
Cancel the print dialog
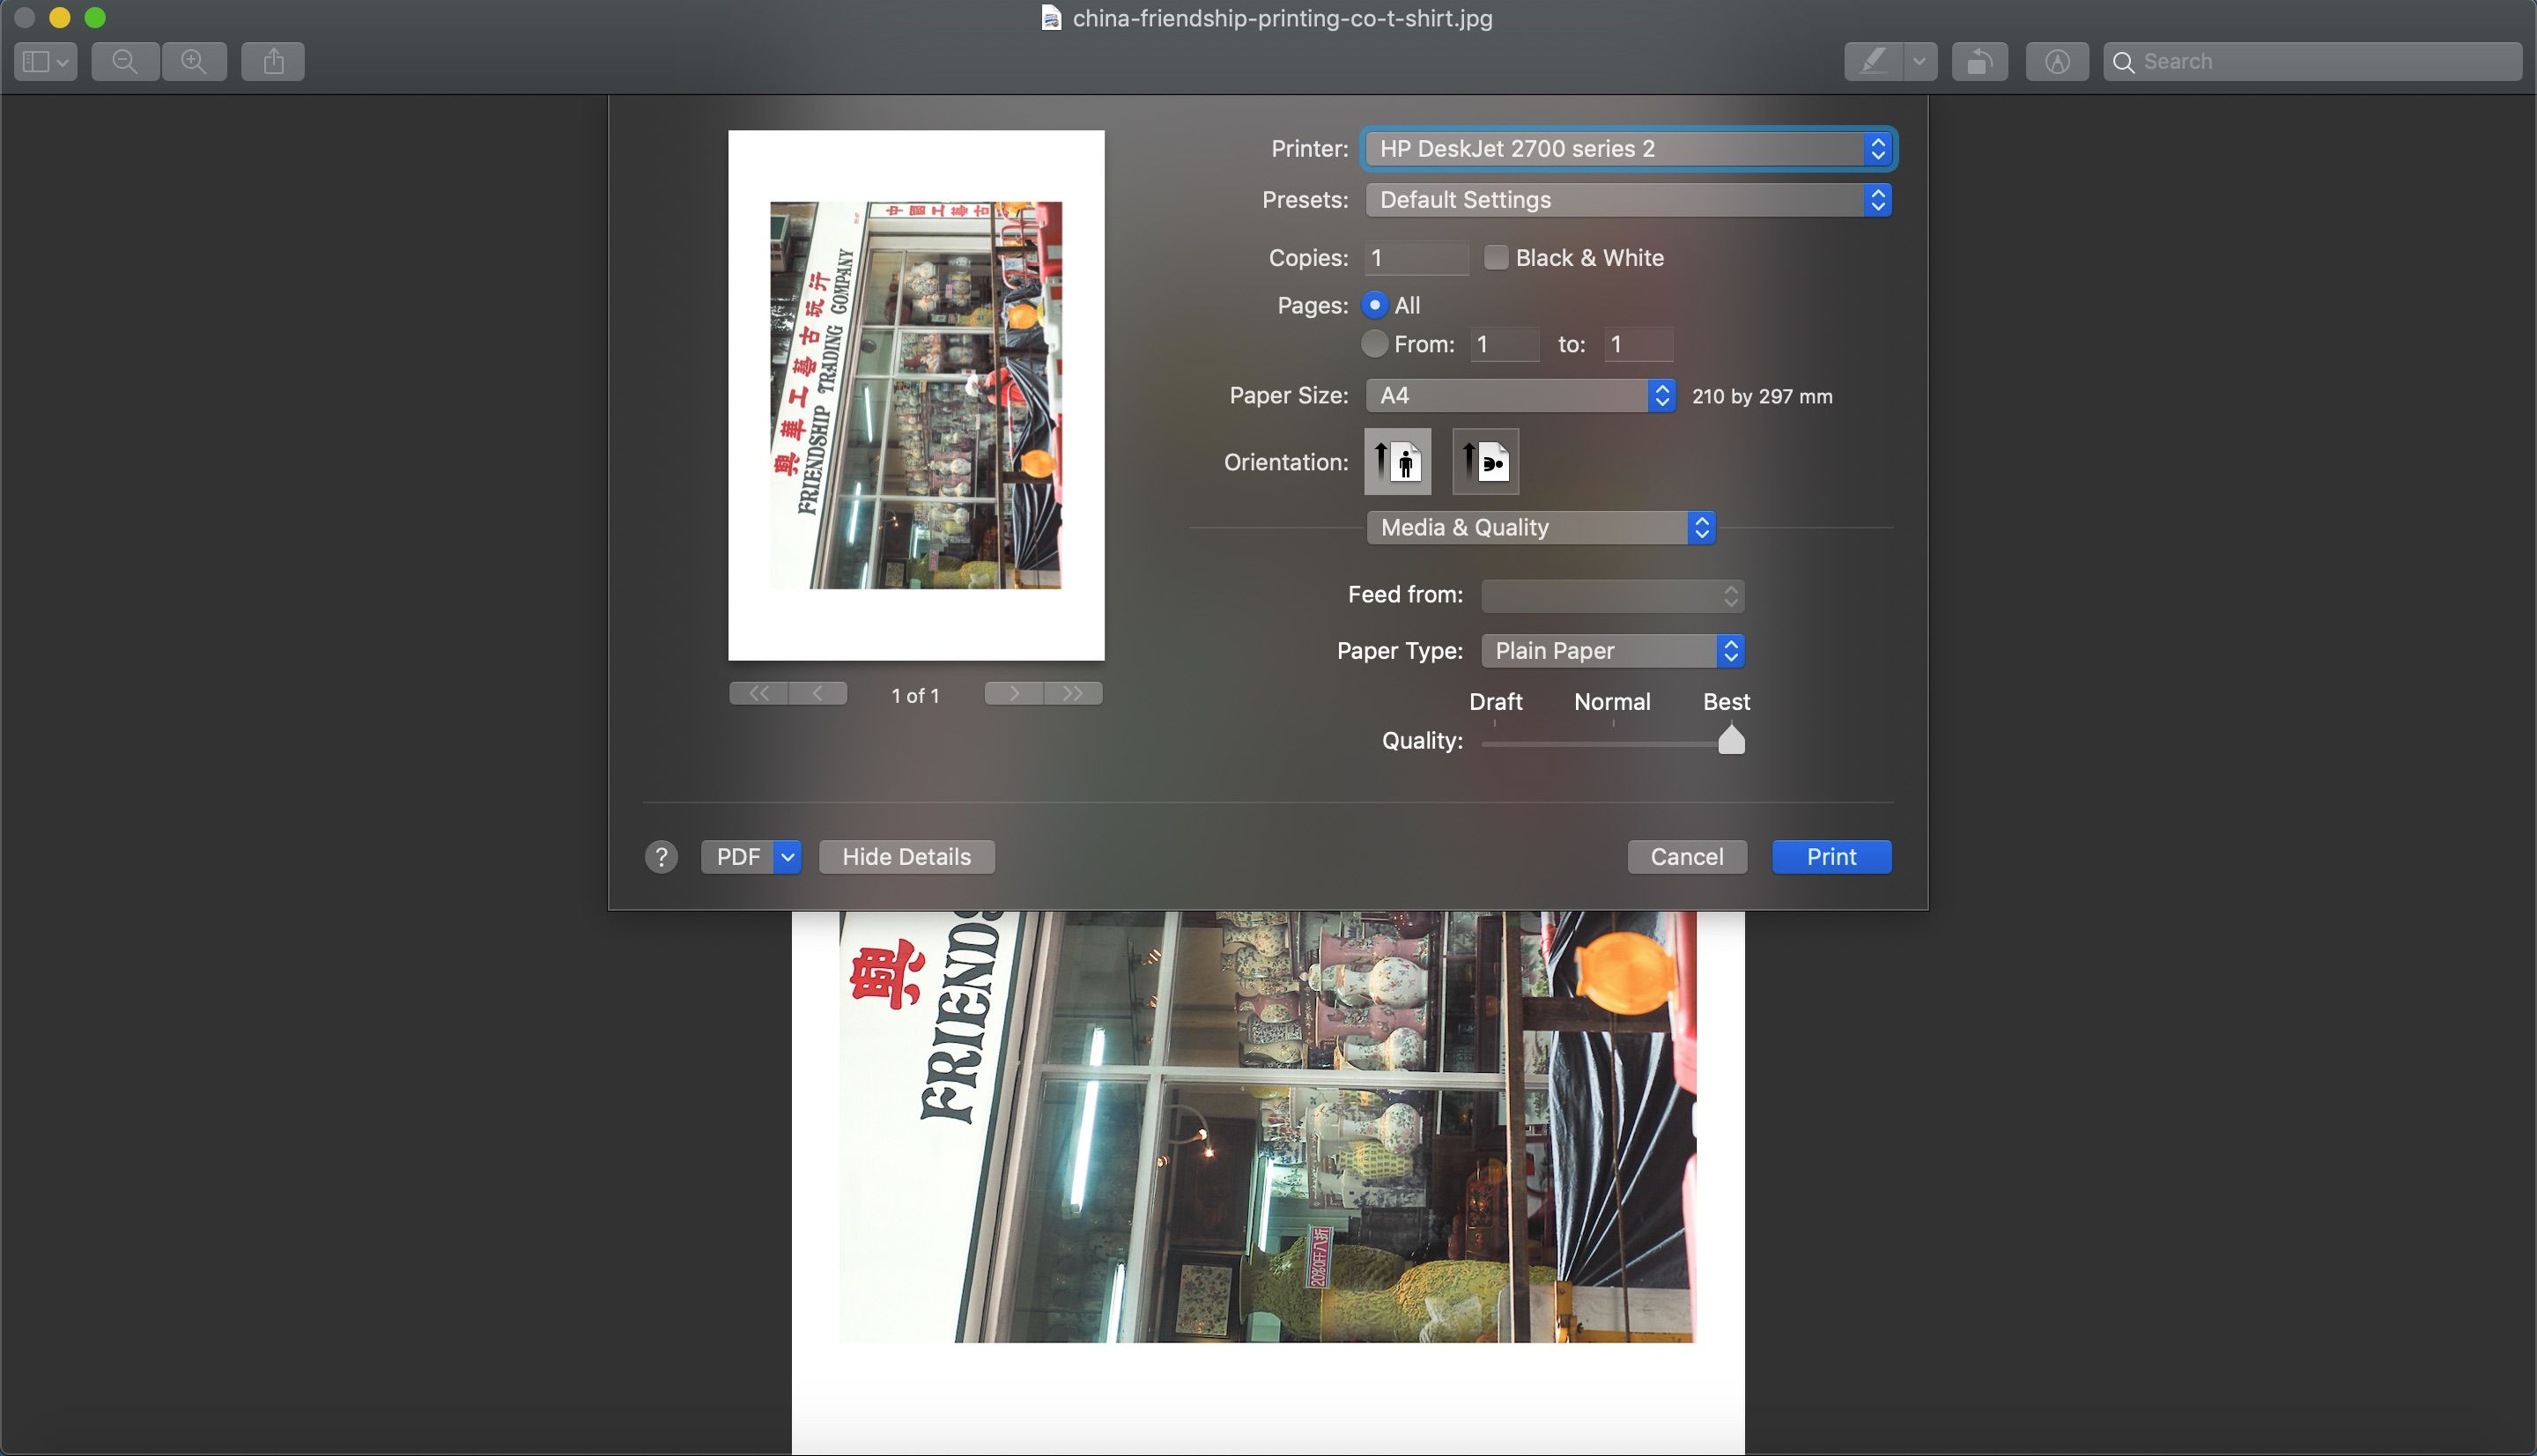1687,857
